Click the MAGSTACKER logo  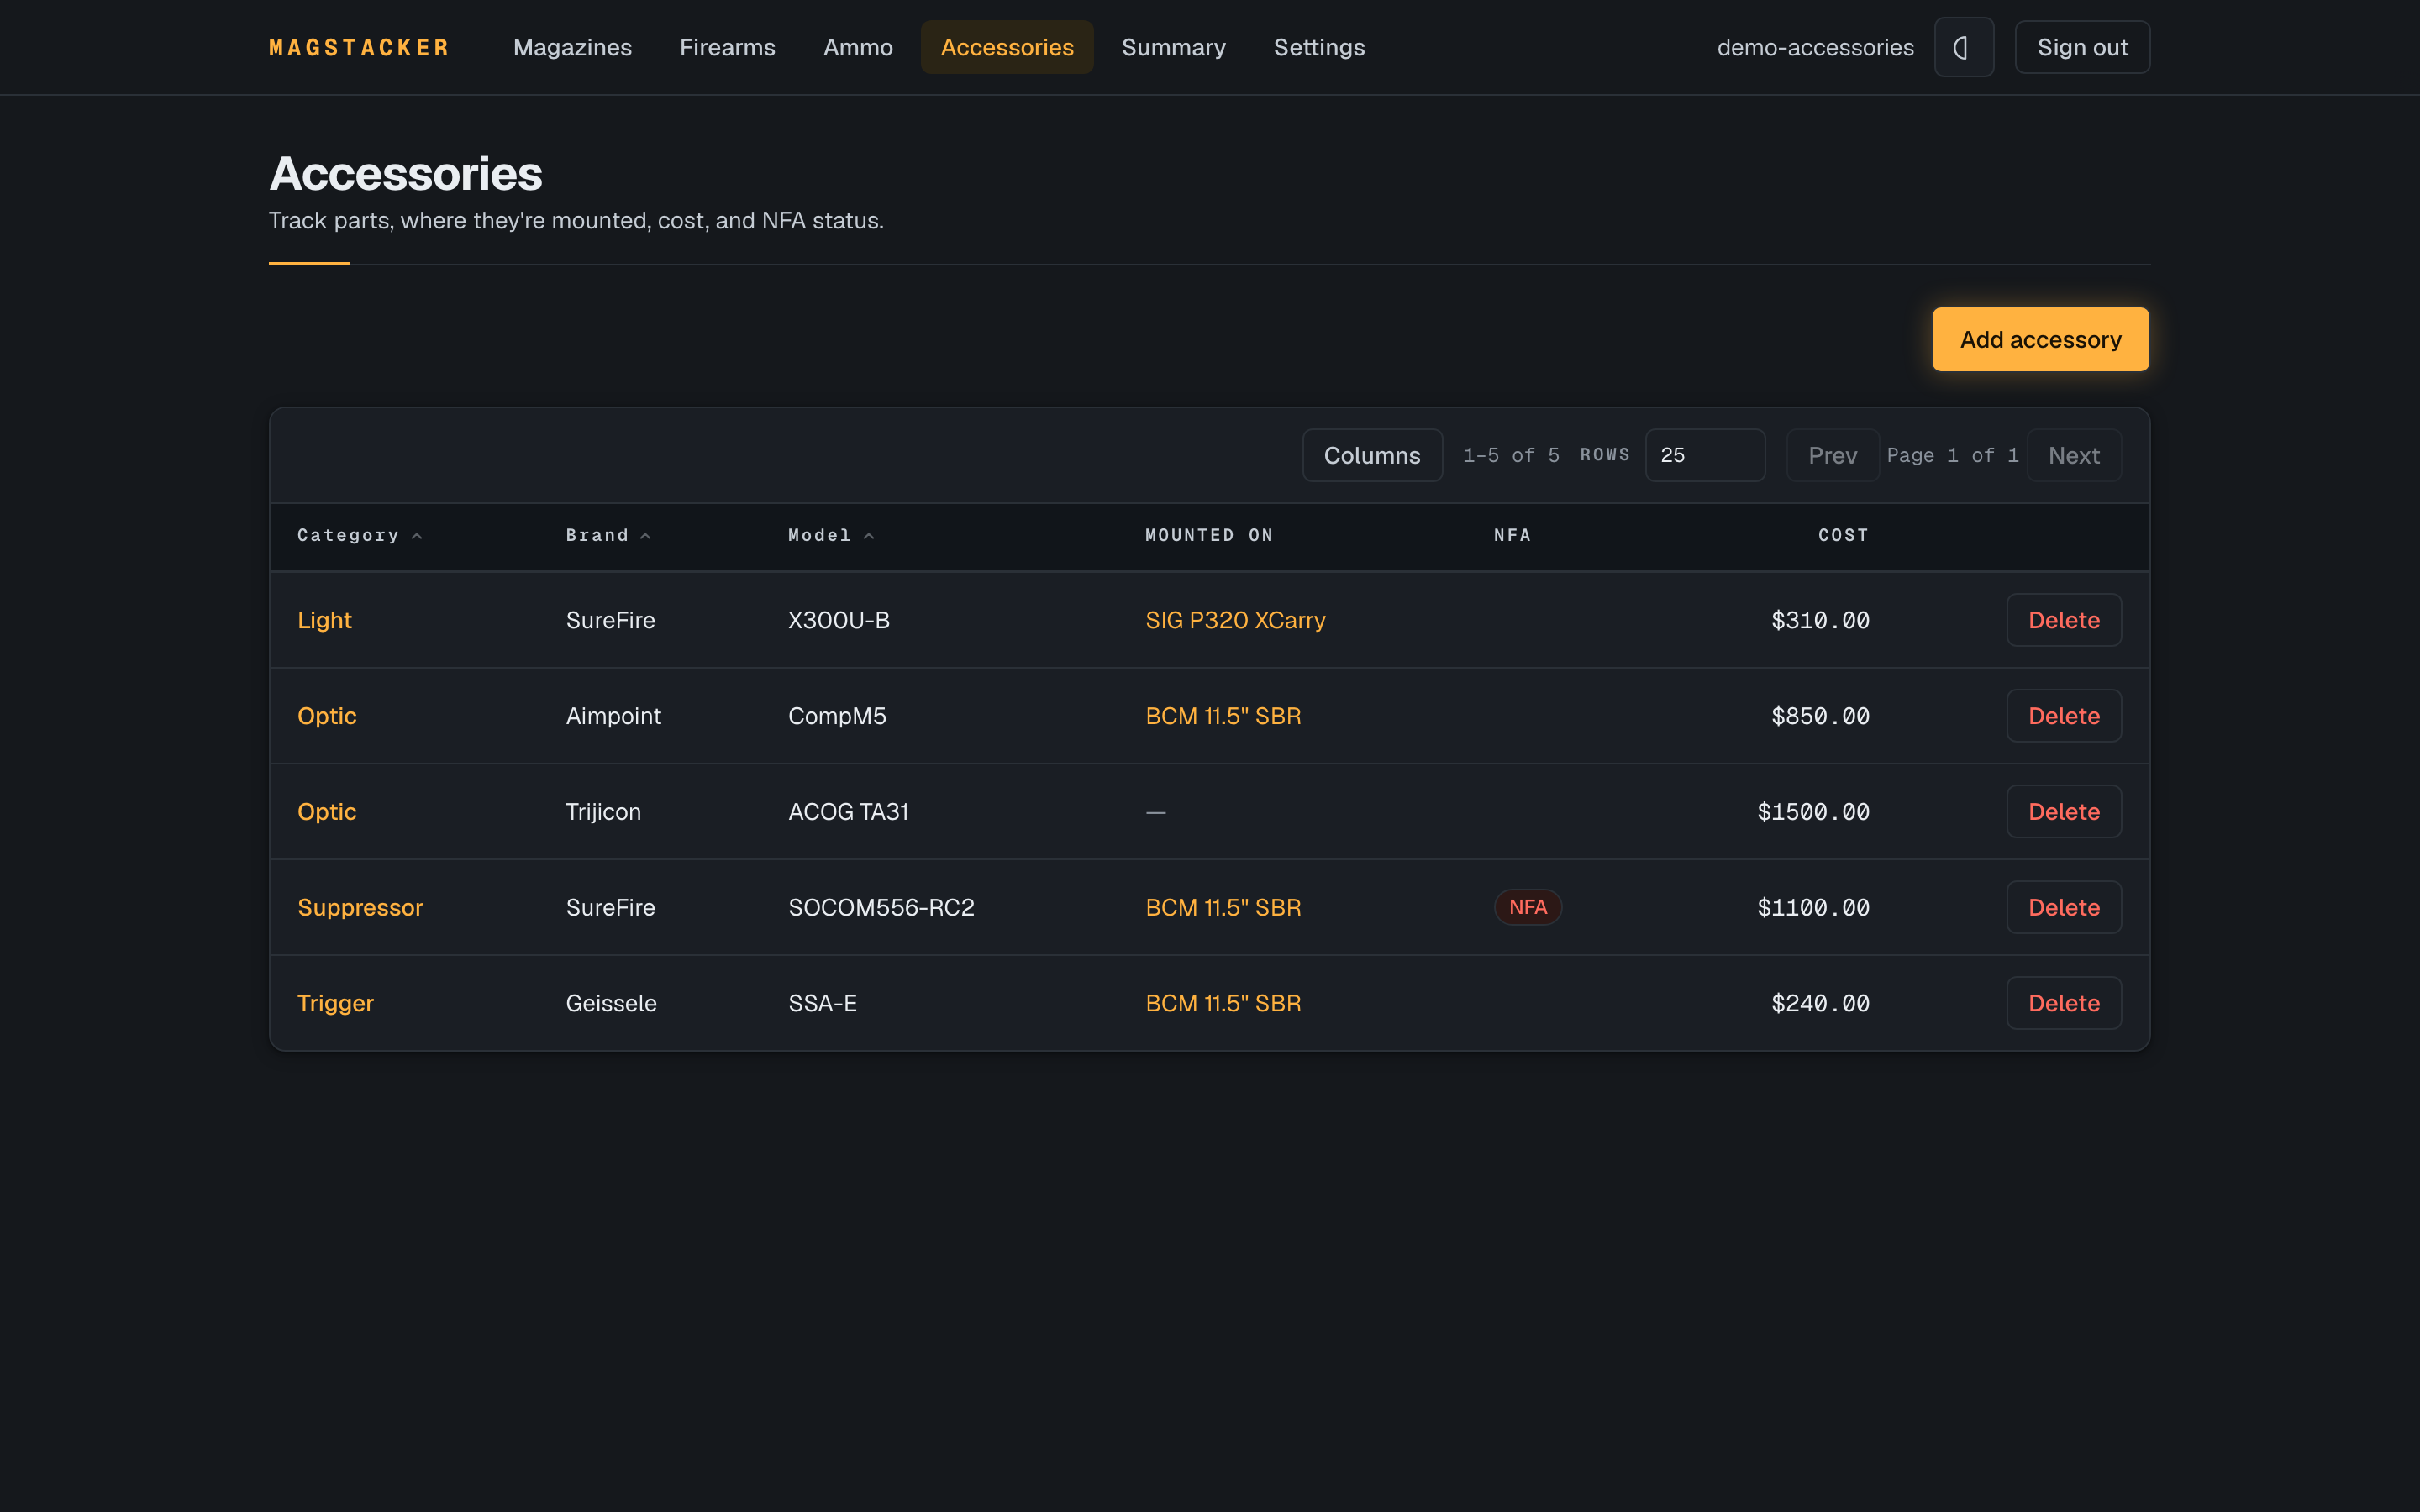tap(359, 47)
